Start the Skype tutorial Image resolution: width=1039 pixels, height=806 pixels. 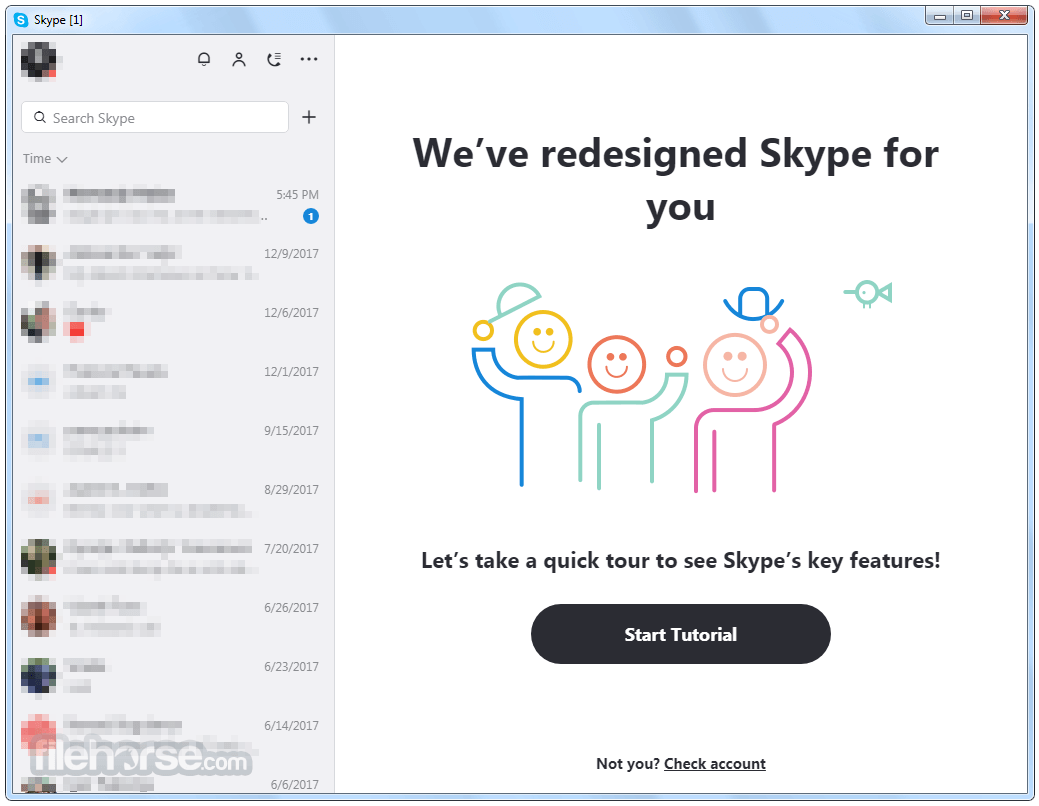(x=681, y=634)
